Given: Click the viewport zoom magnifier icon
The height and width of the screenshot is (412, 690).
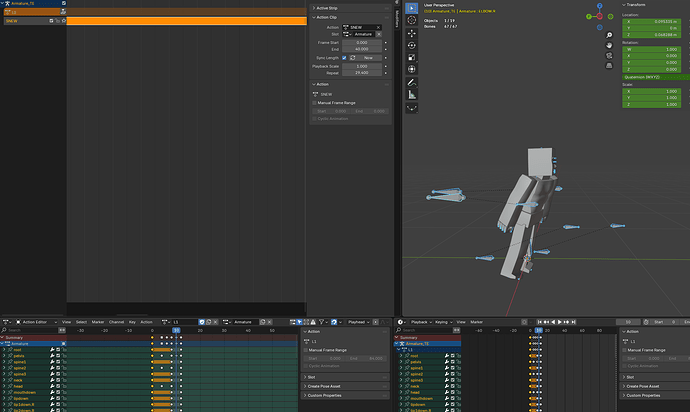Looking at the screenshot, I should coord(609,35).
